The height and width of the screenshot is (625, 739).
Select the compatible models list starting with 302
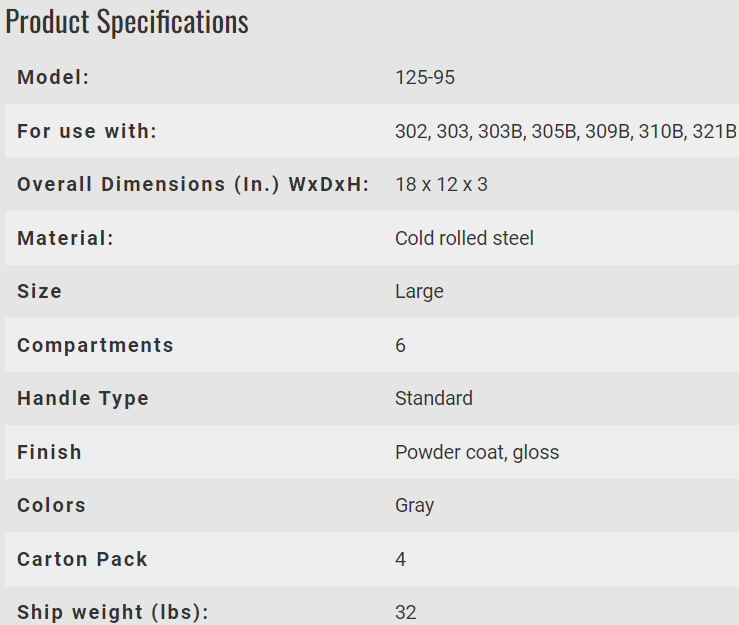567,131
